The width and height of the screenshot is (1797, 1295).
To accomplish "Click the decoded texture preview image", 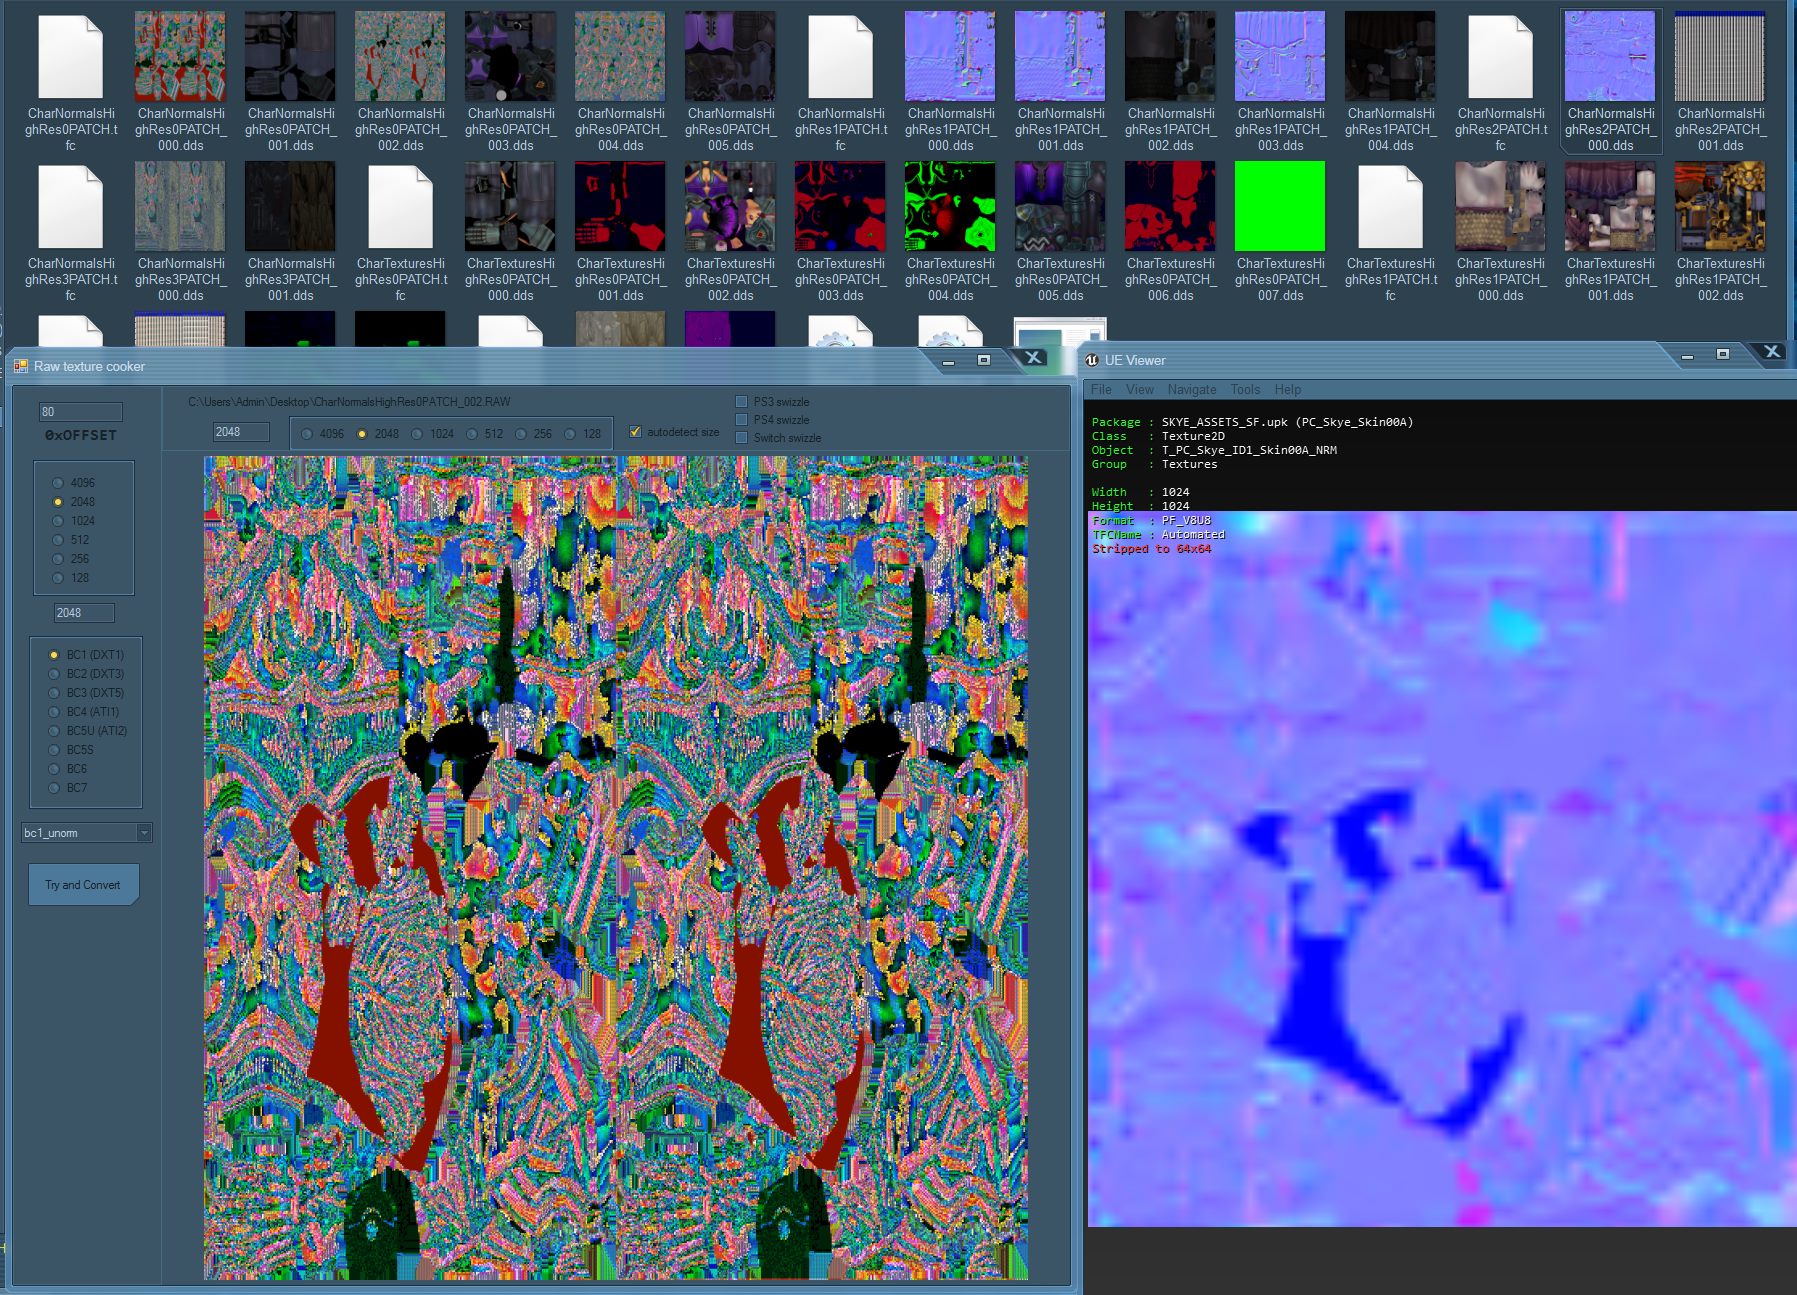I will 616,868.
